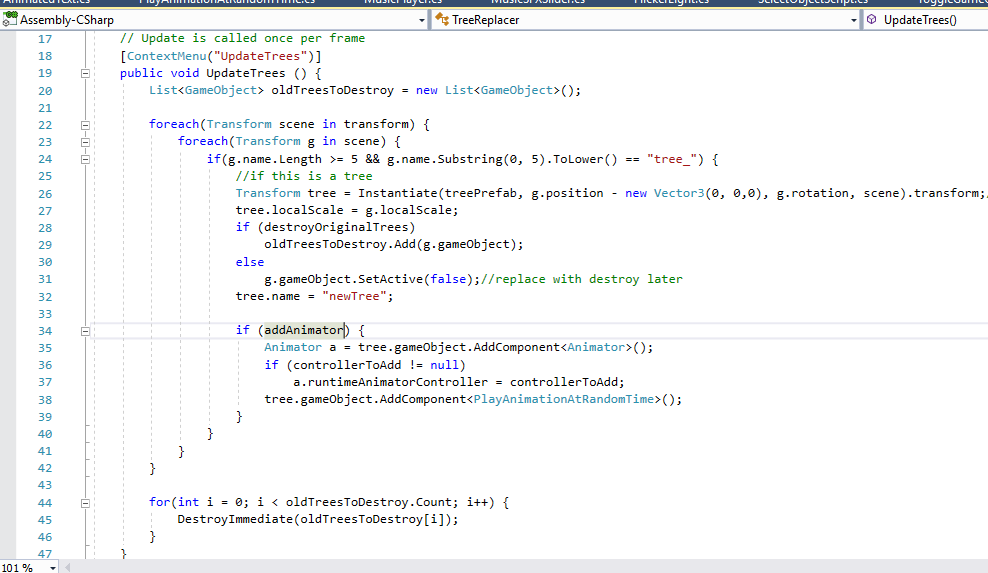Click comment 'replace with destroy later'
This screenshot has width=988, height=573.
point(589,279)
